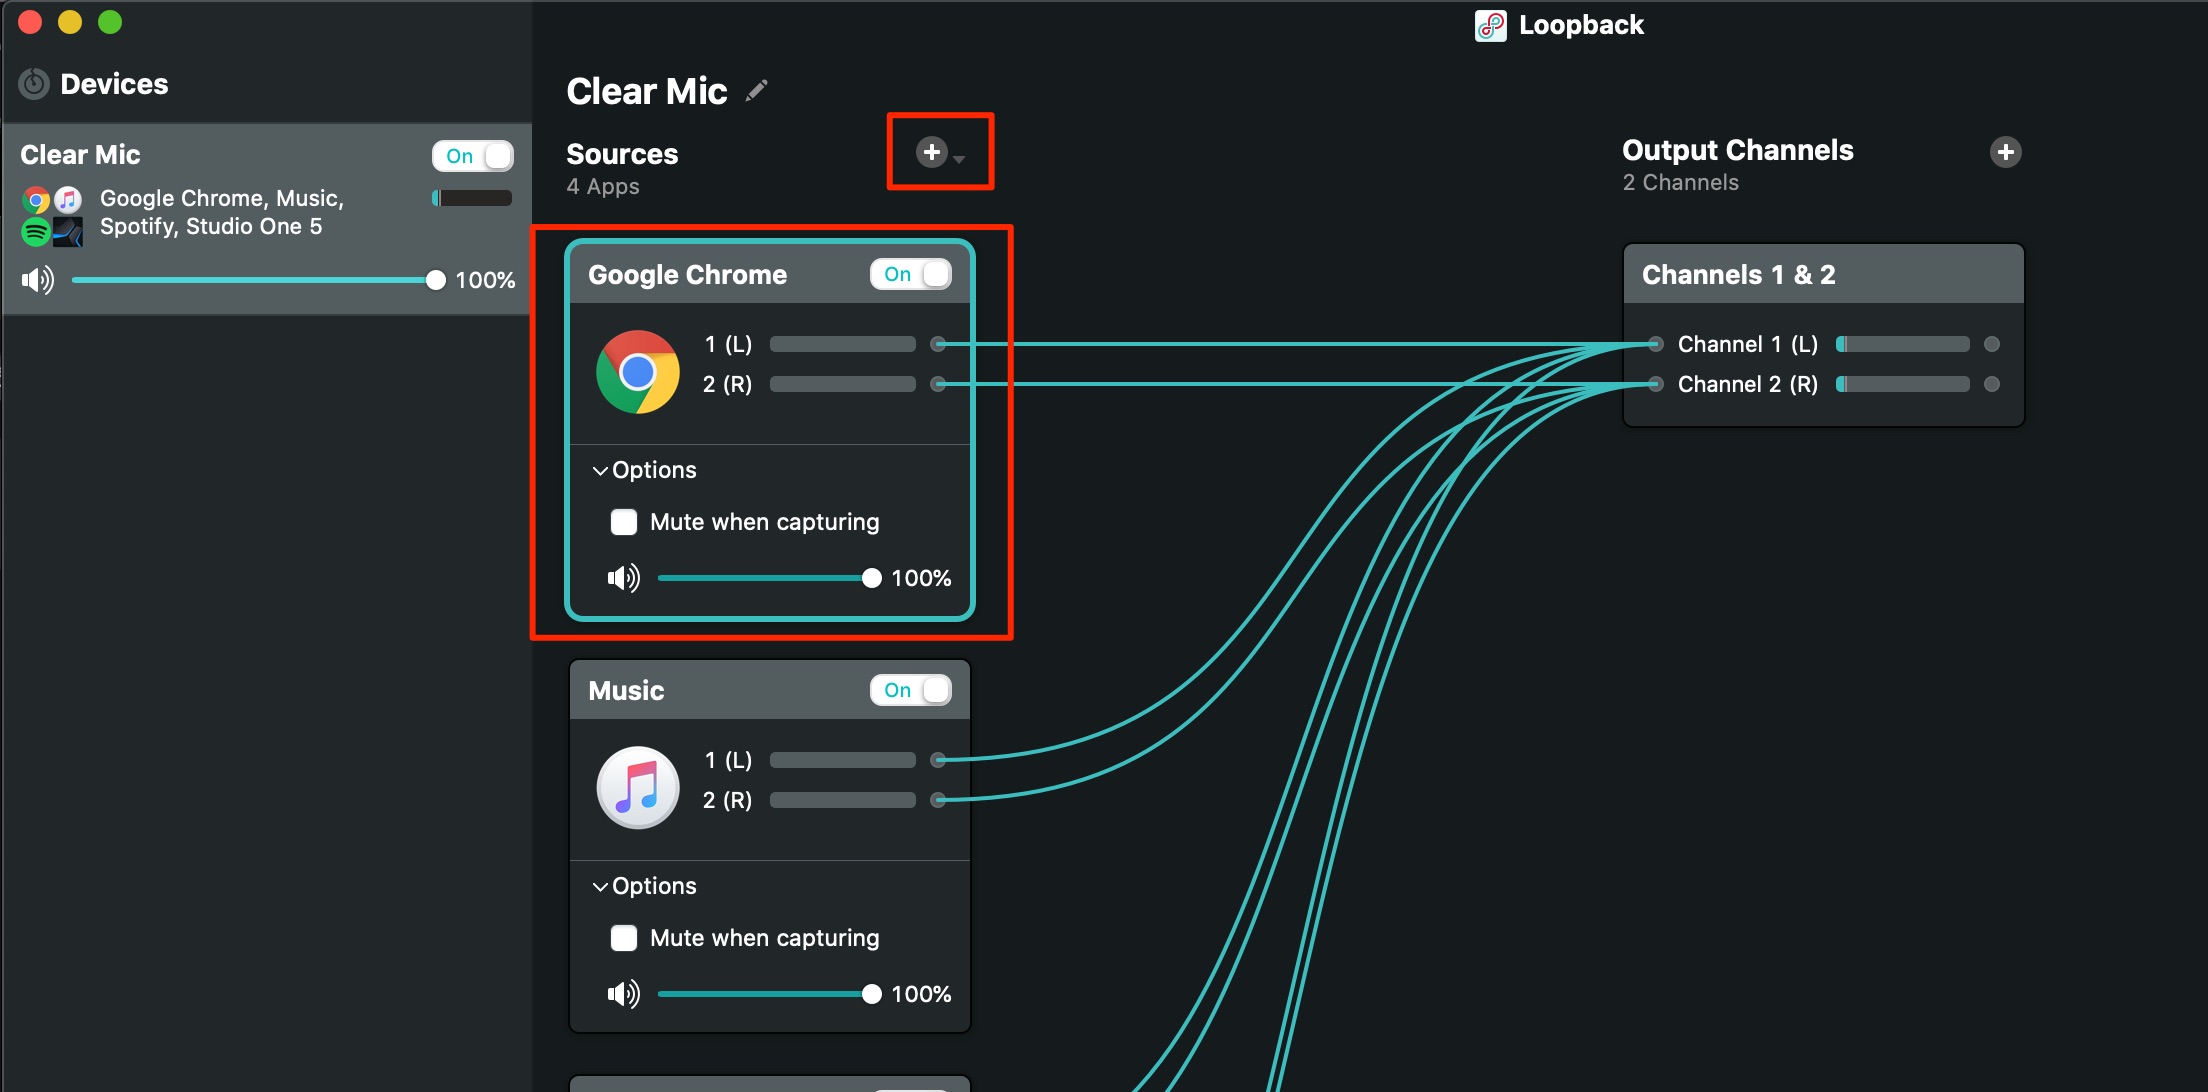Click the Google Chrome 1 (L) level meter
The width and height of the screenshot is (2208, 1092).
(843, 344)
